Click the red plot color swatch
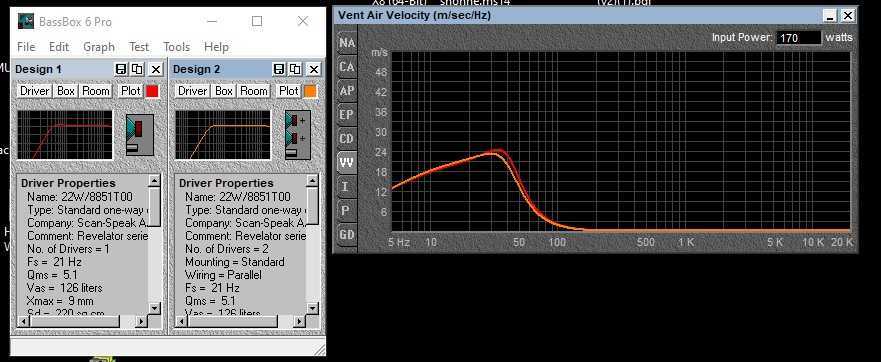 152,91
